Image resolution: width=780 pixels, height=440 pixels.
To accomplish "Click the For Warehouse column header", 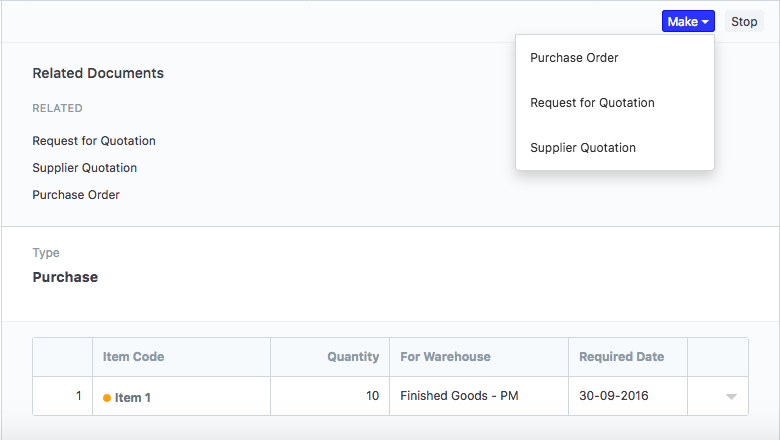I will 445,357.
